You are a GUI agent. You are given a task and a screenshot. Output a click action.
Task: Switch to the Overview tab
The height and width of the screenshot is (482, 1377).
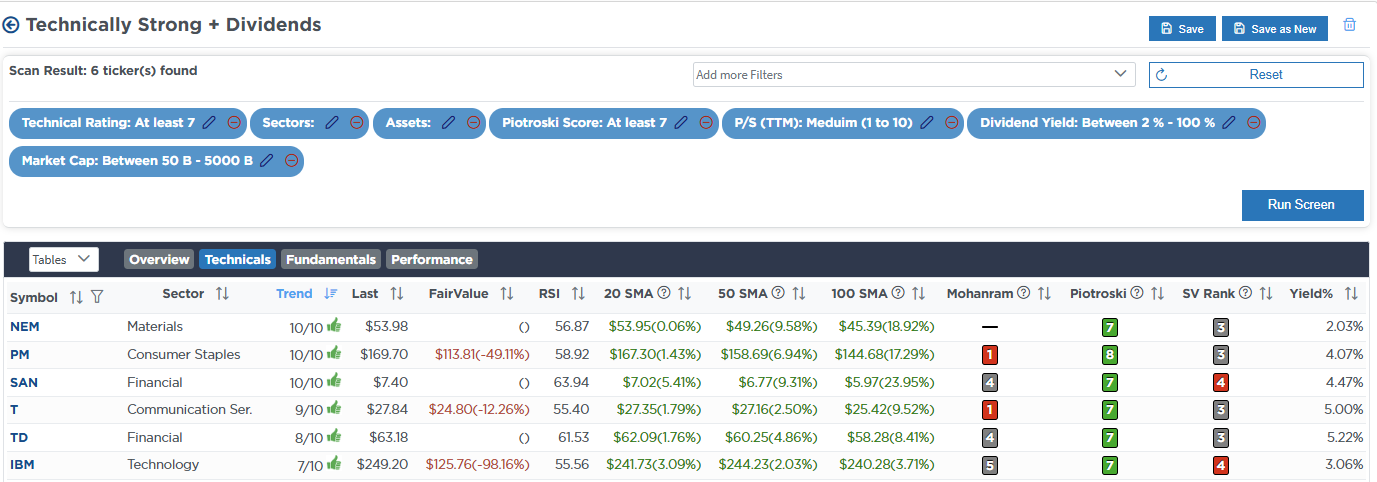pyautogui.click(x=159, y=260)
